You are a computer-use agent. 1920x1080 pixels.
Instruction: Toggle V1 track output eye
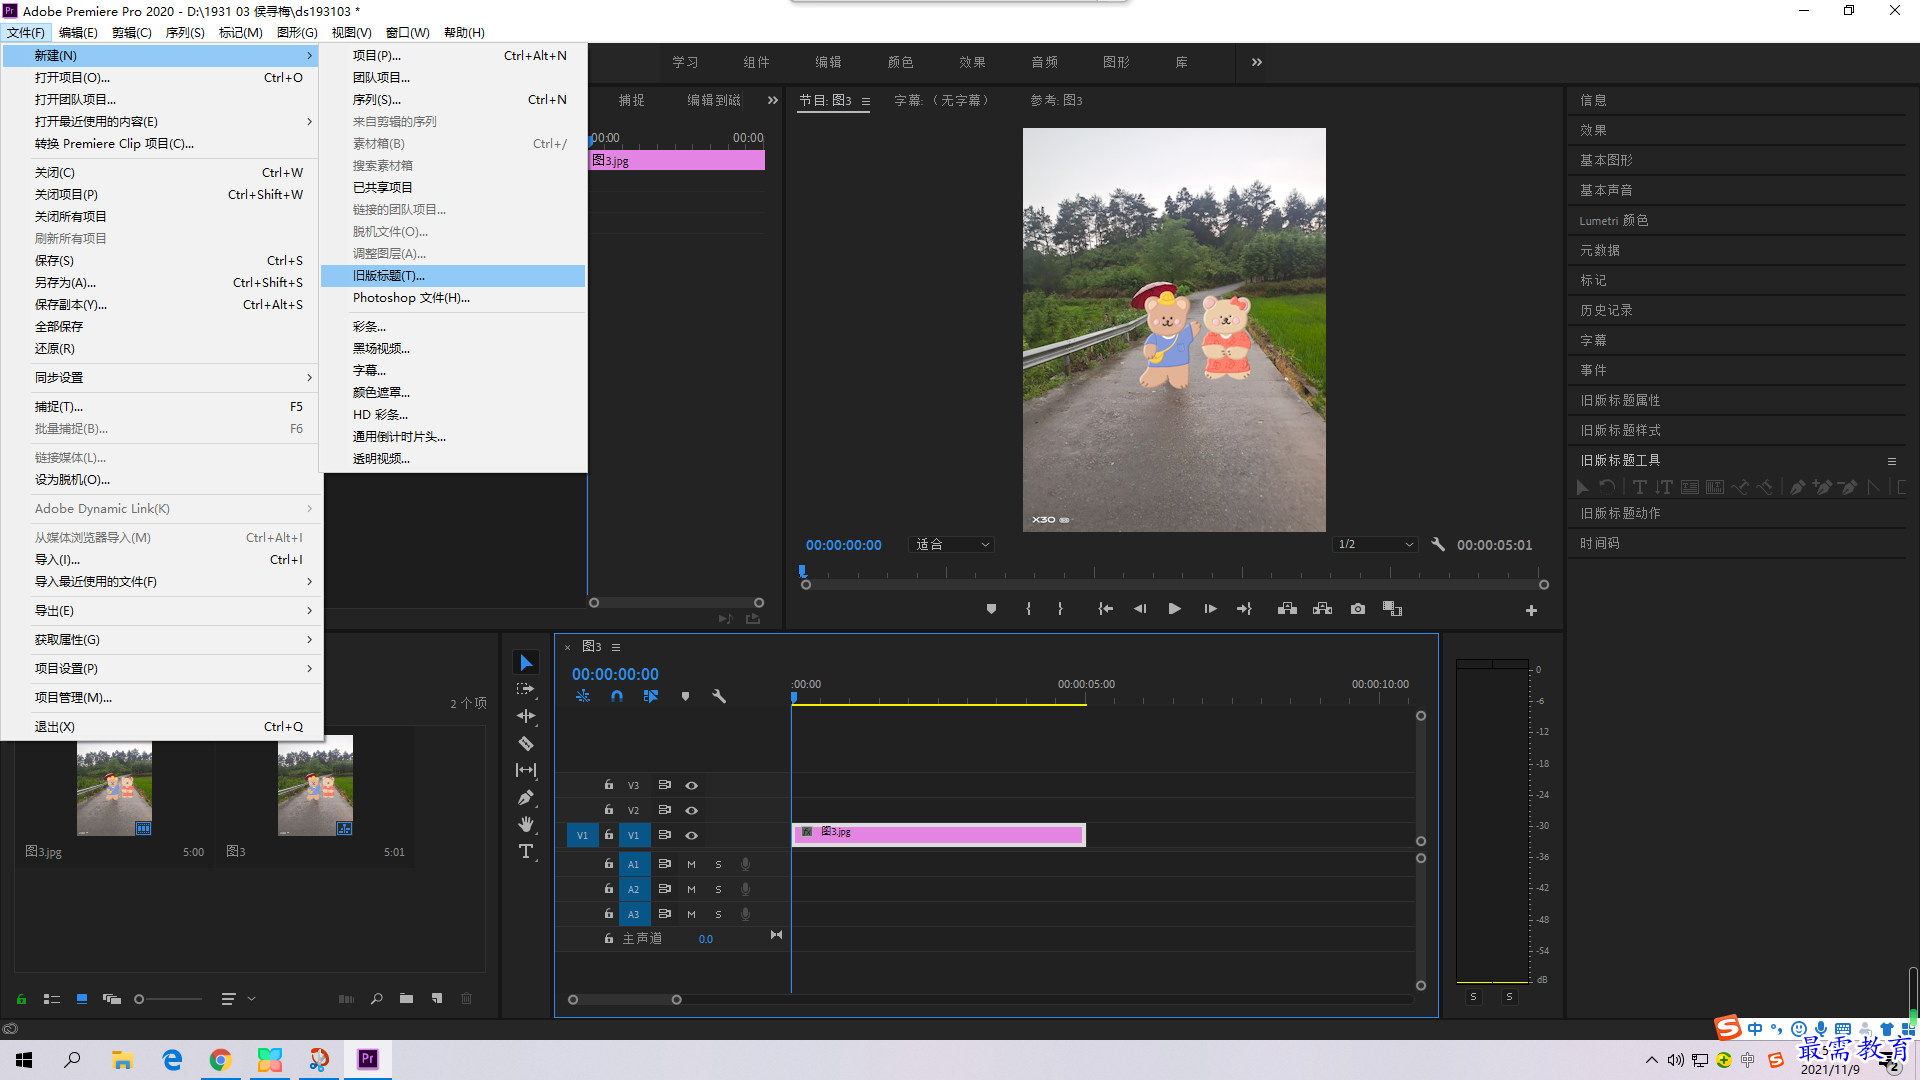(691, 835)
